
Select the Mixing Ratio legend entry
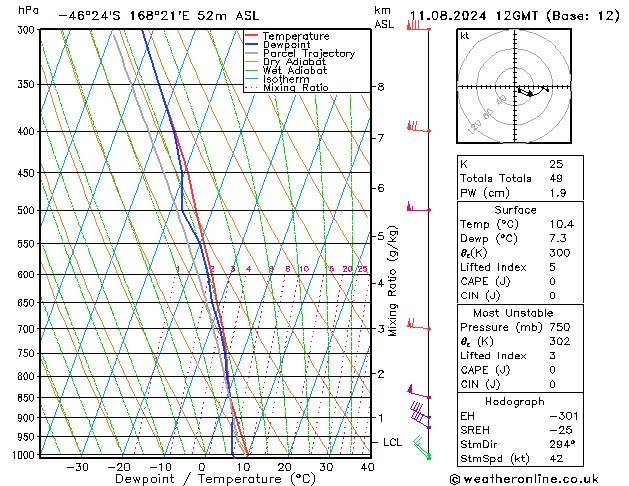(x=286, y=87)
